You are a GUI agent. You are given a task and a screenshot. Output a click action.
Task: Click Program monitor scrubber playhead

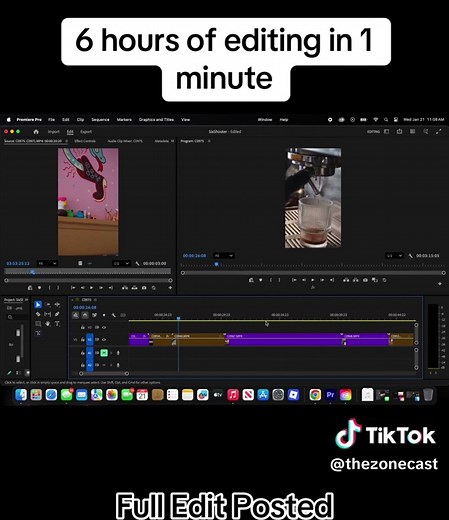(x=216, y=264)
